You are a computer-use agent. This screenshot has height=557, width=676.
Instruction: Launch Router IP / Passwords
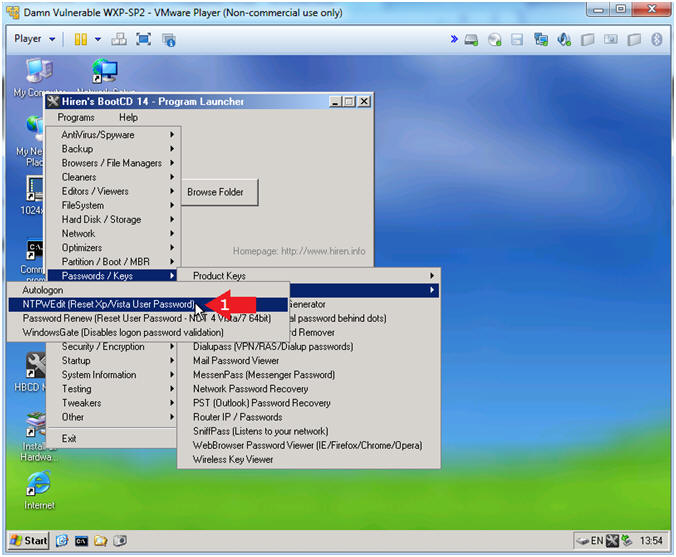tap(309, 417)
